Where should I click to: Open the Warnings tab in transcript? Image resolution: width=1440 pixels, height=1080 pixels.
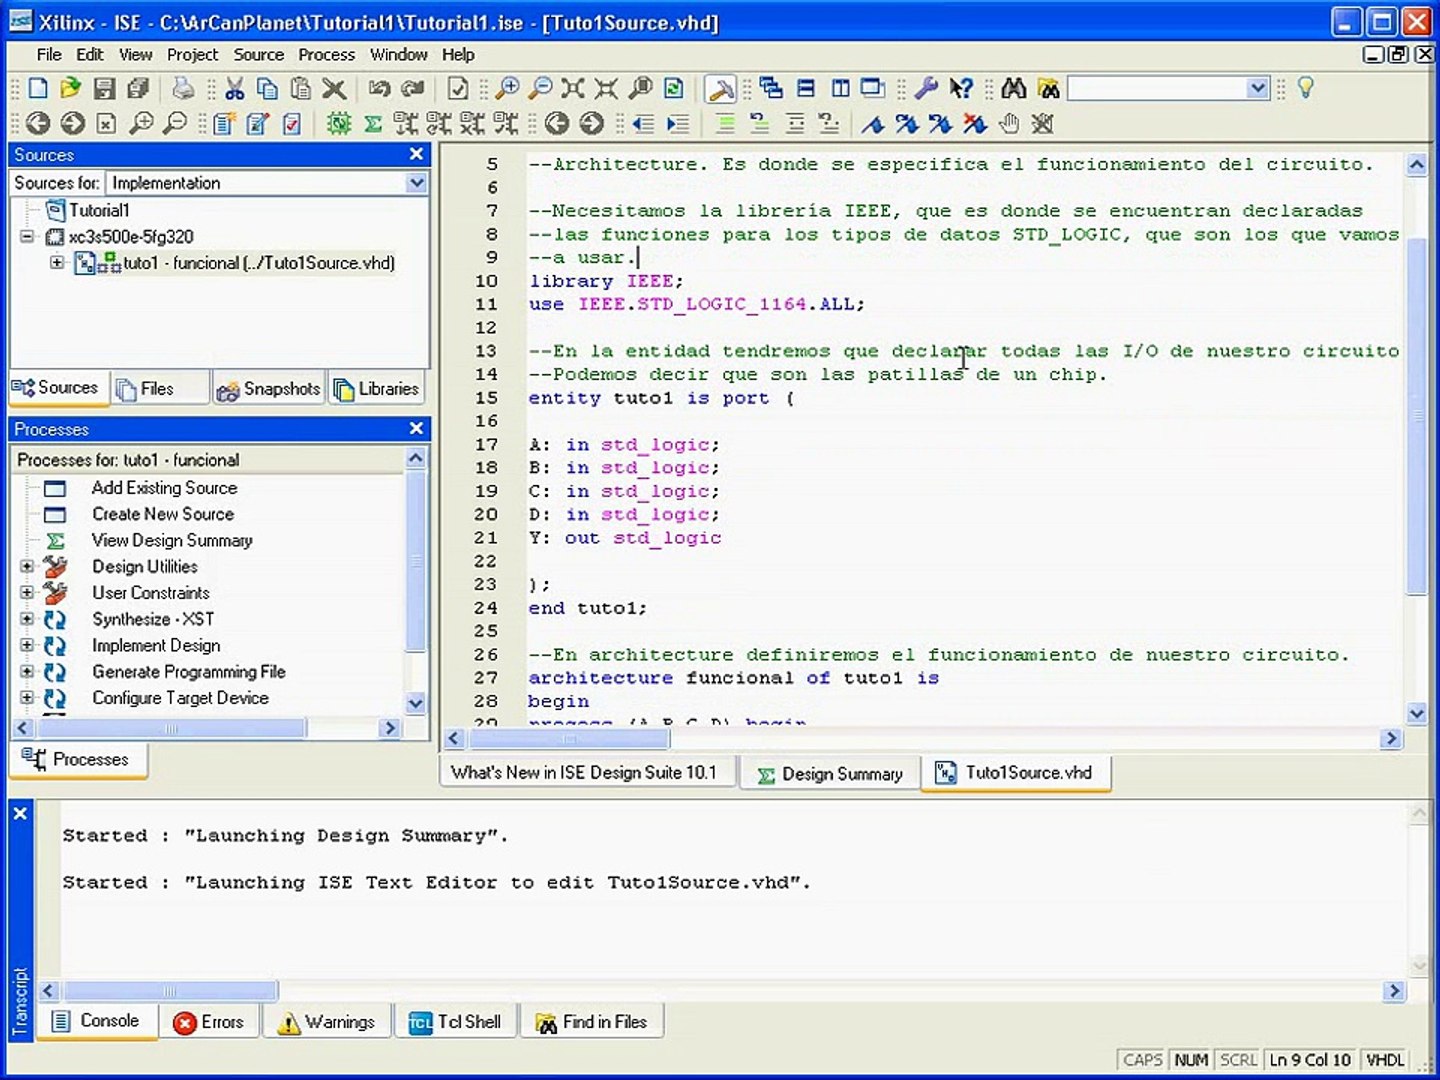click(327, 1022)
